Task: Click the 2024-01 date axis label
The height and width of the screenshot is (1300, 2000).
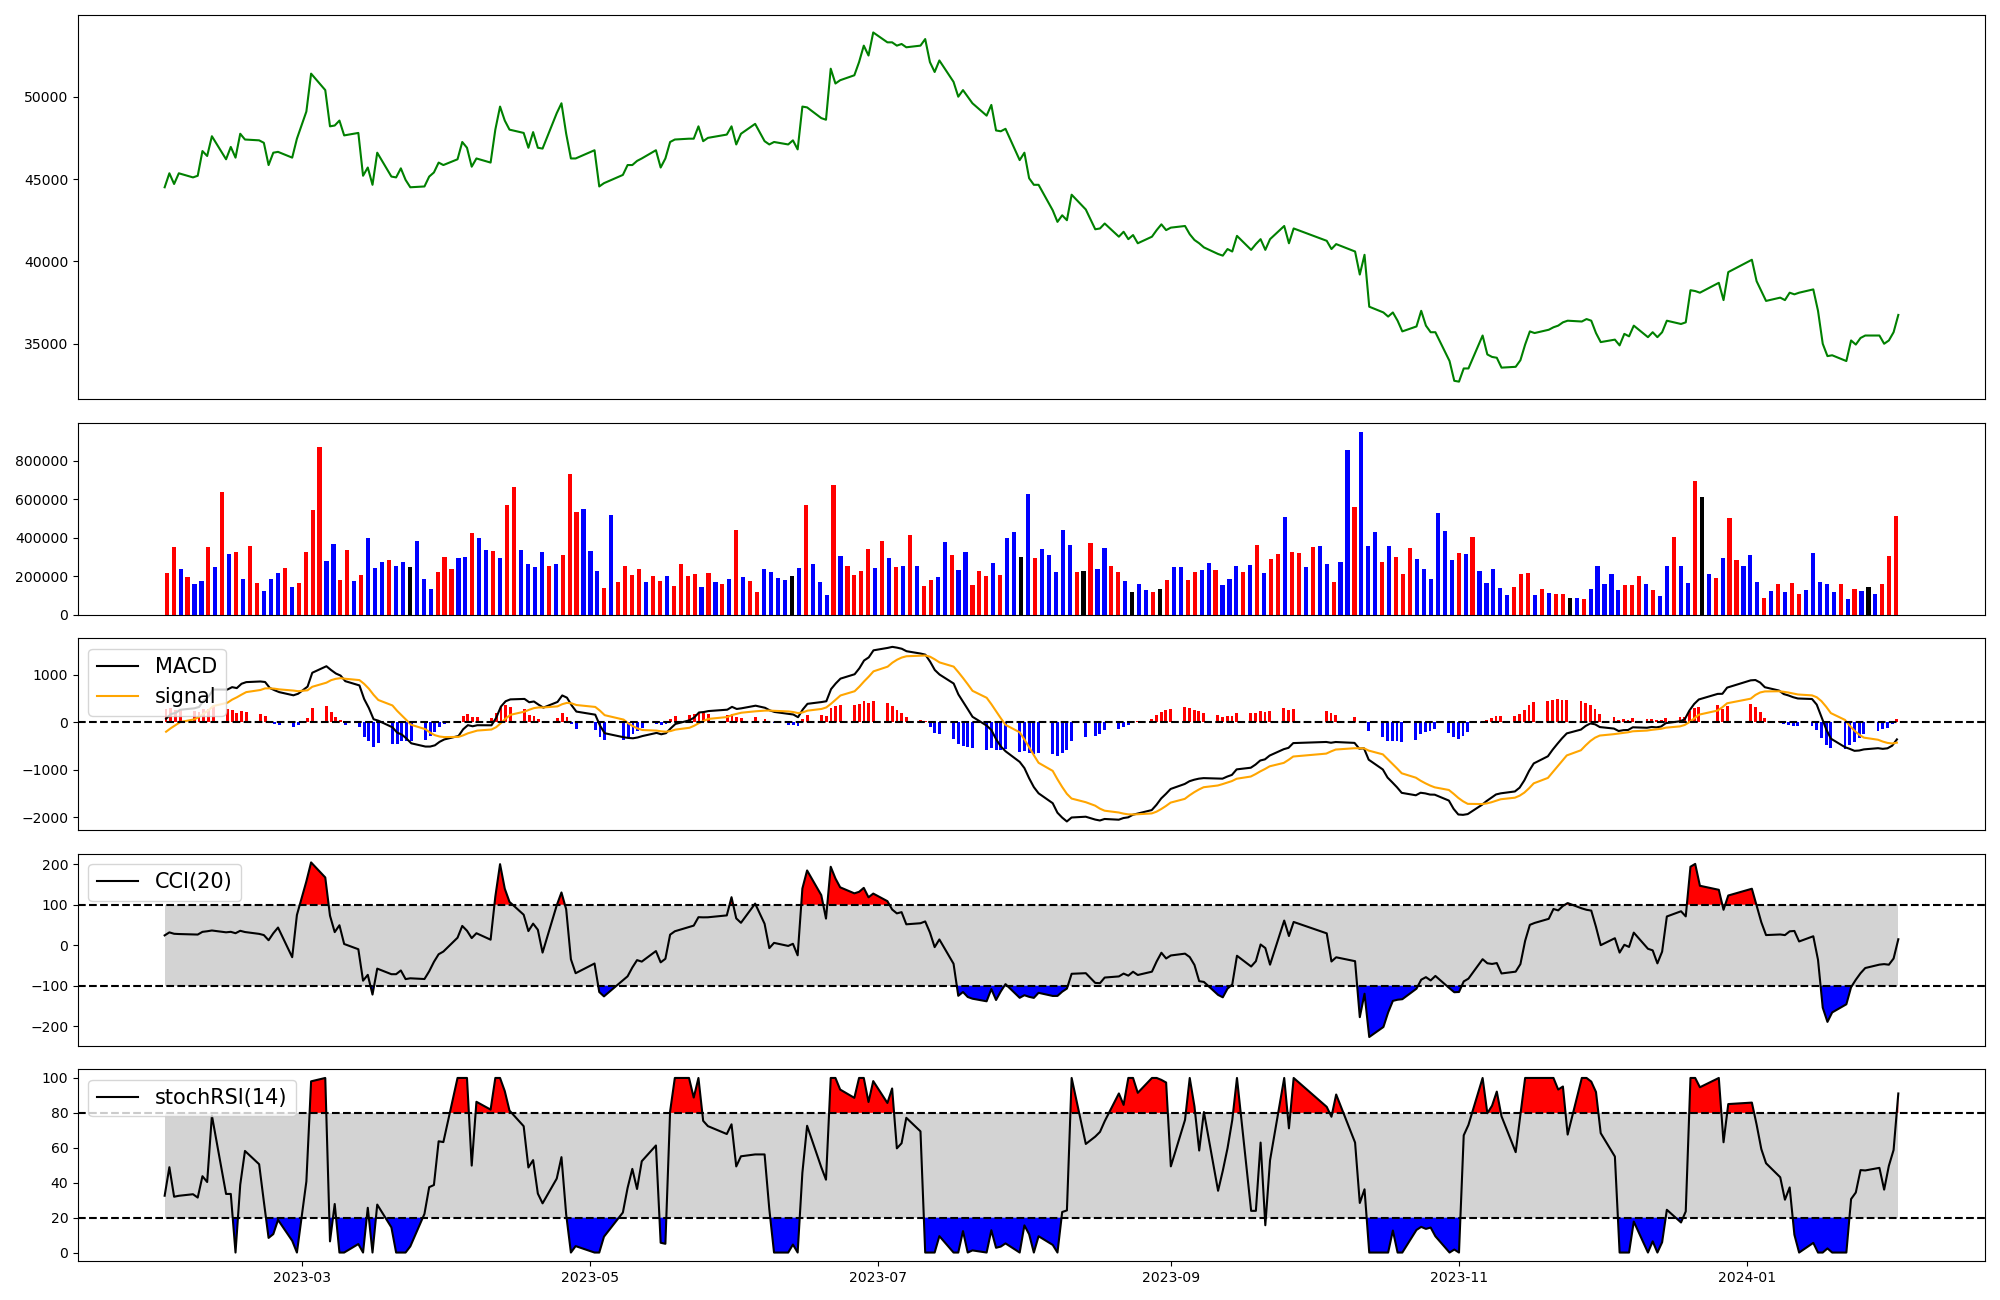Action: pyautogui.click(x=1747, y=1277)
